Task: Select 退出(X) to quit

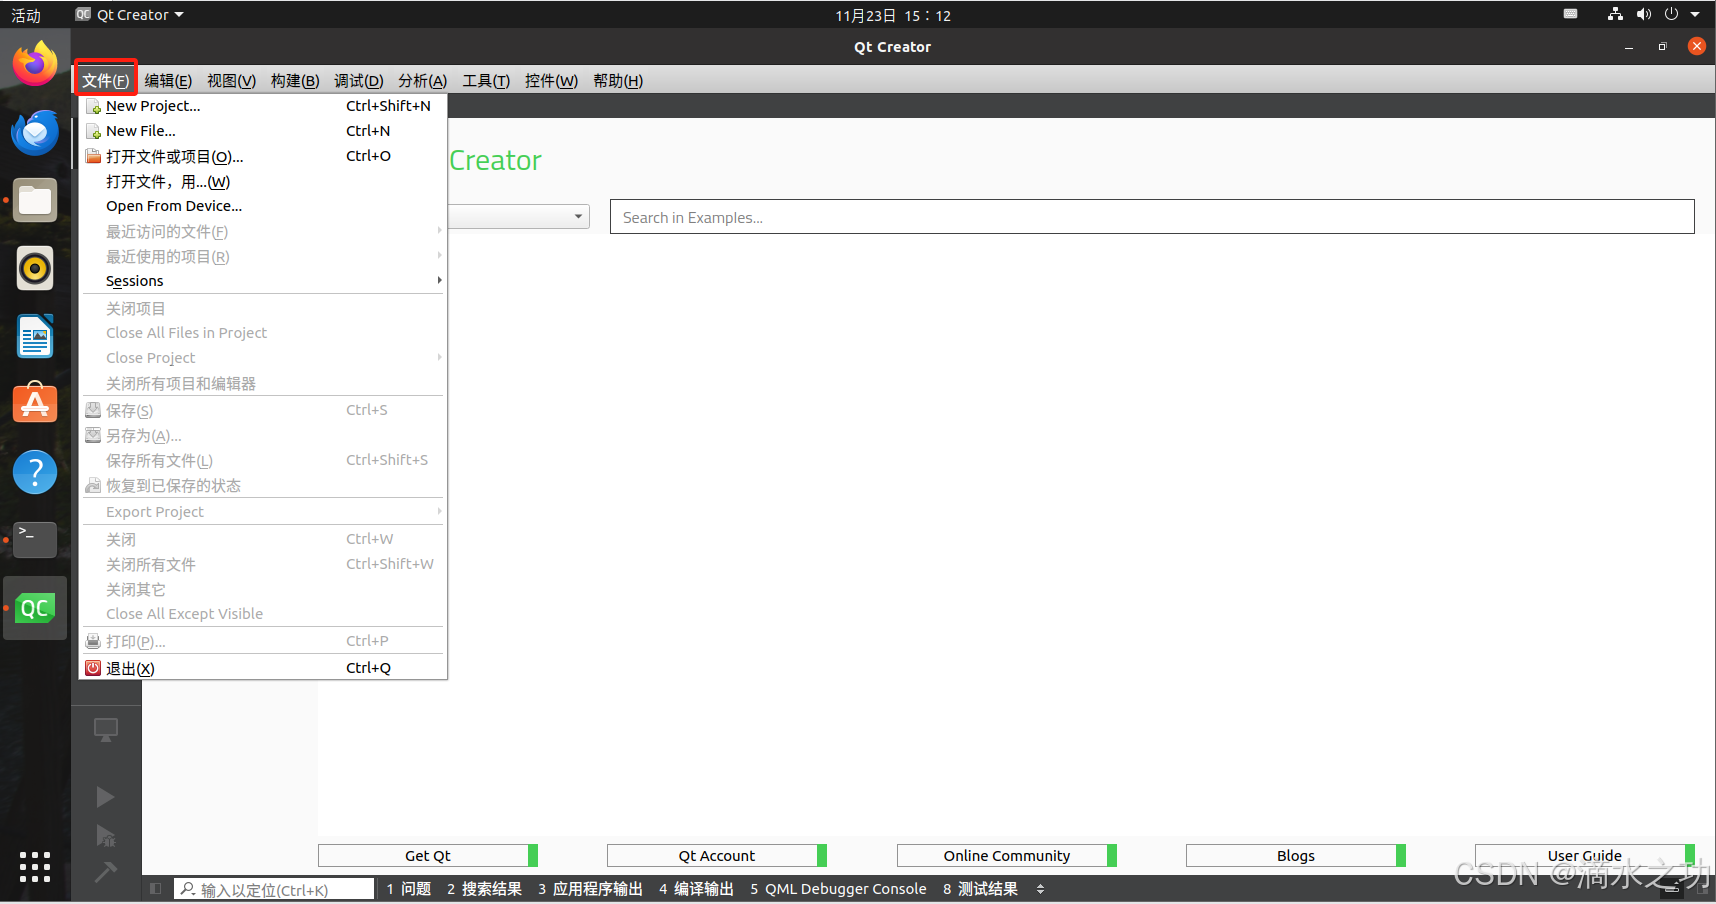Action: point(263,668)
